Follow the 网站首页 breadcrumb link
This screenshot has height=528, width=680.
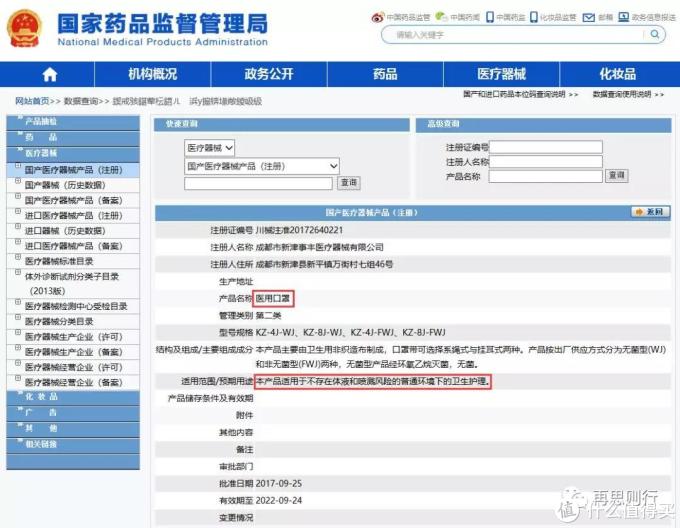(32, 101)
